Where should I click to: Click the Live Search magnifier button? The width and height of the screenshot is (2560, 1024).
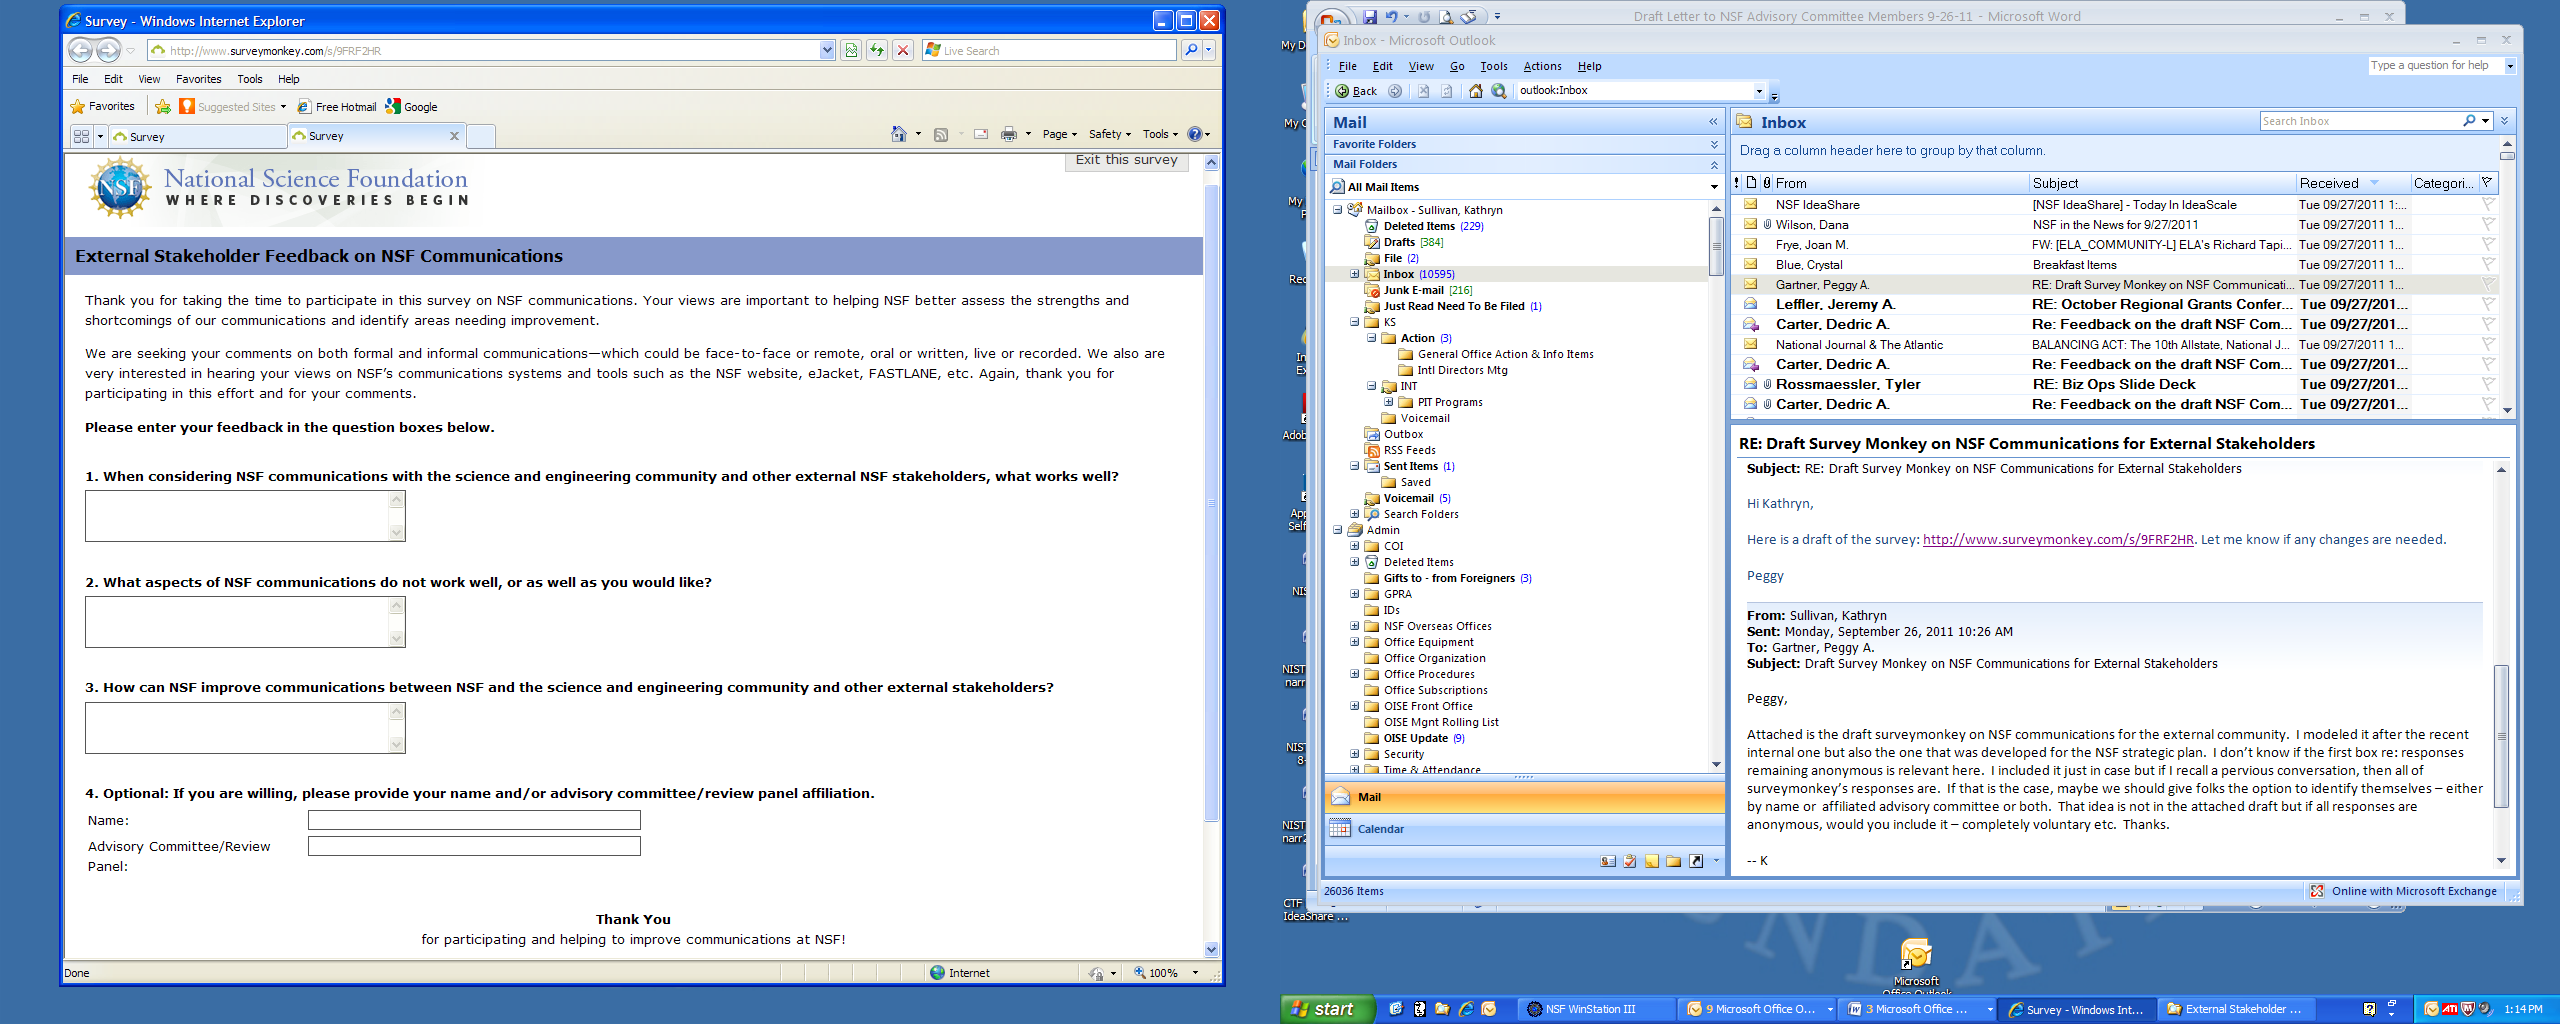pos(1190,50)
